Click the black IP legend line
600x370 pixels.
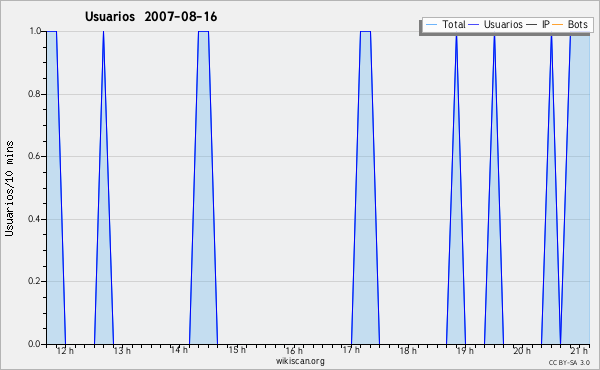tap(532, 25)
